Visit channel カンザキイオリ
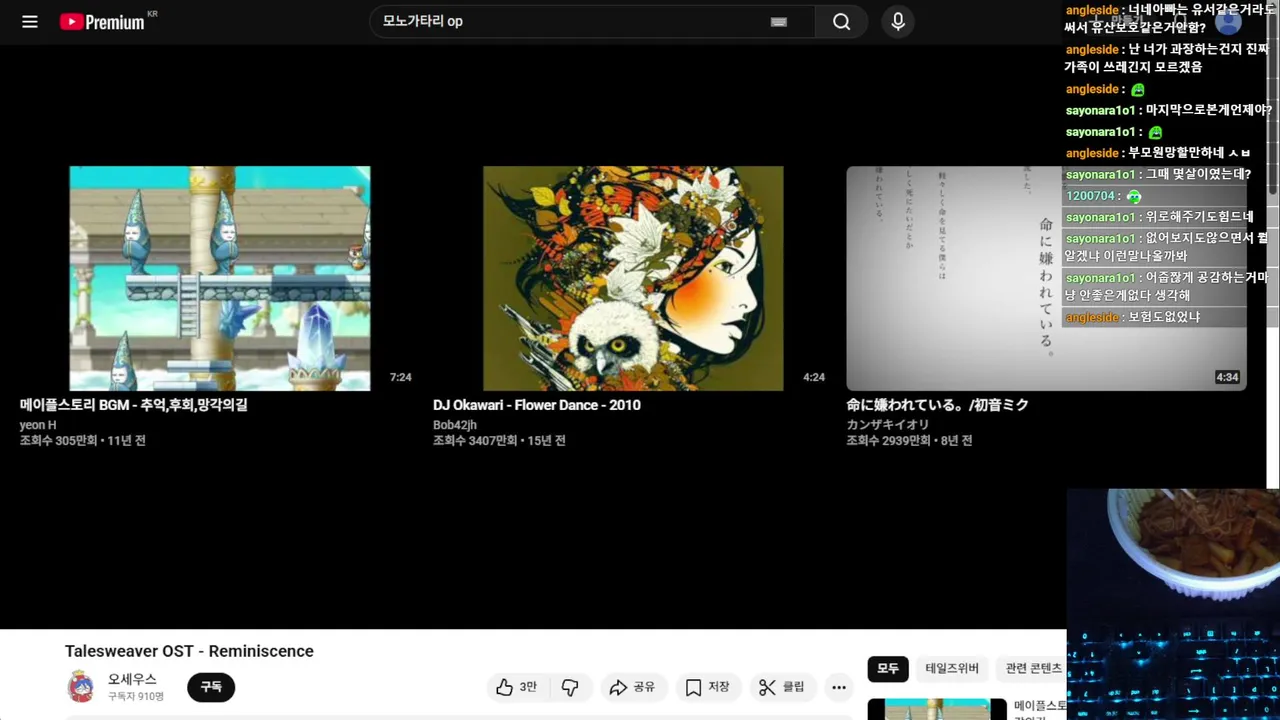 [x=888, y=425]
